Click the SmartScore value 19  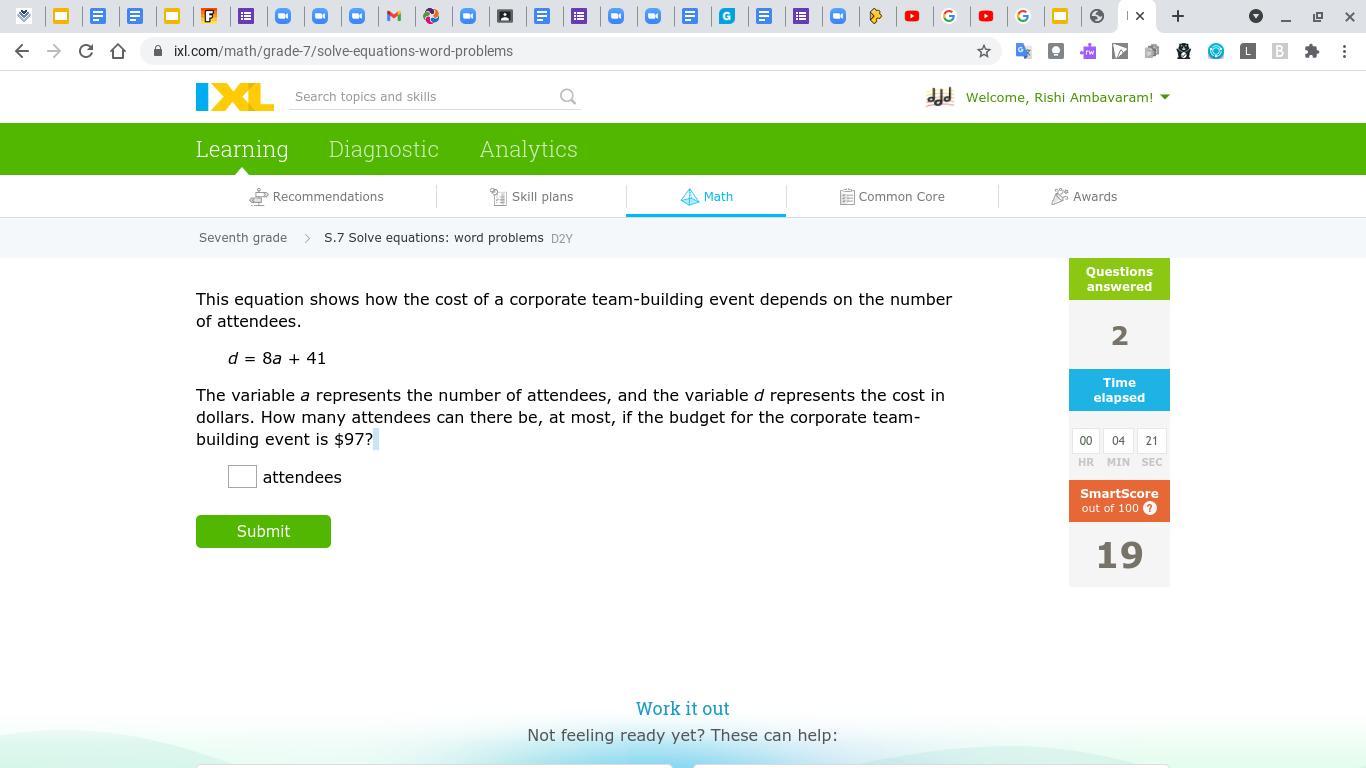click(x=1119, y=556)
